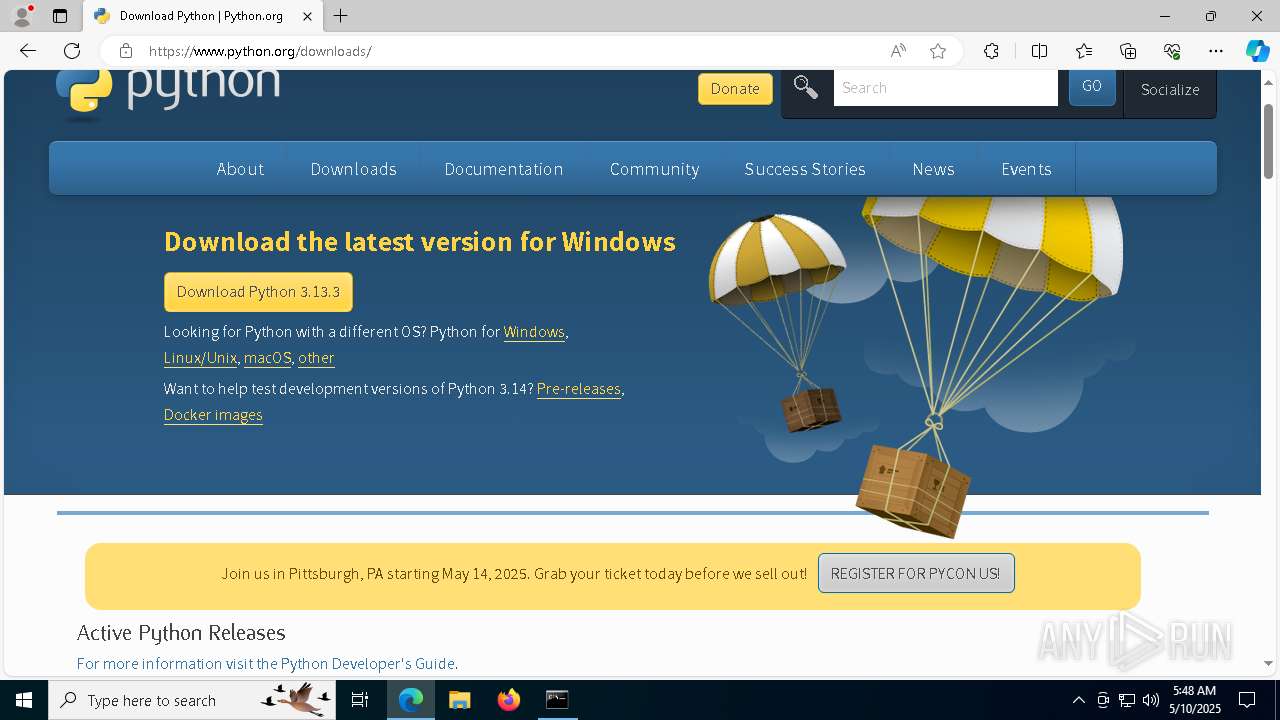Open the network tray icon

[1127, 700]
